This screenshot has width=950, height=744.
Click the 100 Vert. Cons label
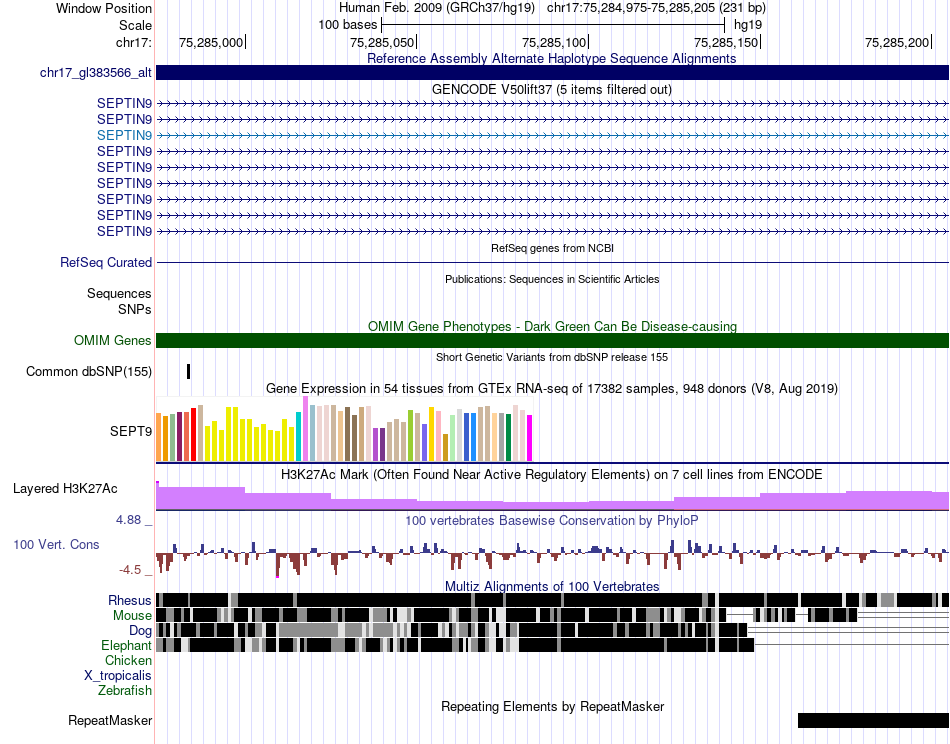pos(56,545)
